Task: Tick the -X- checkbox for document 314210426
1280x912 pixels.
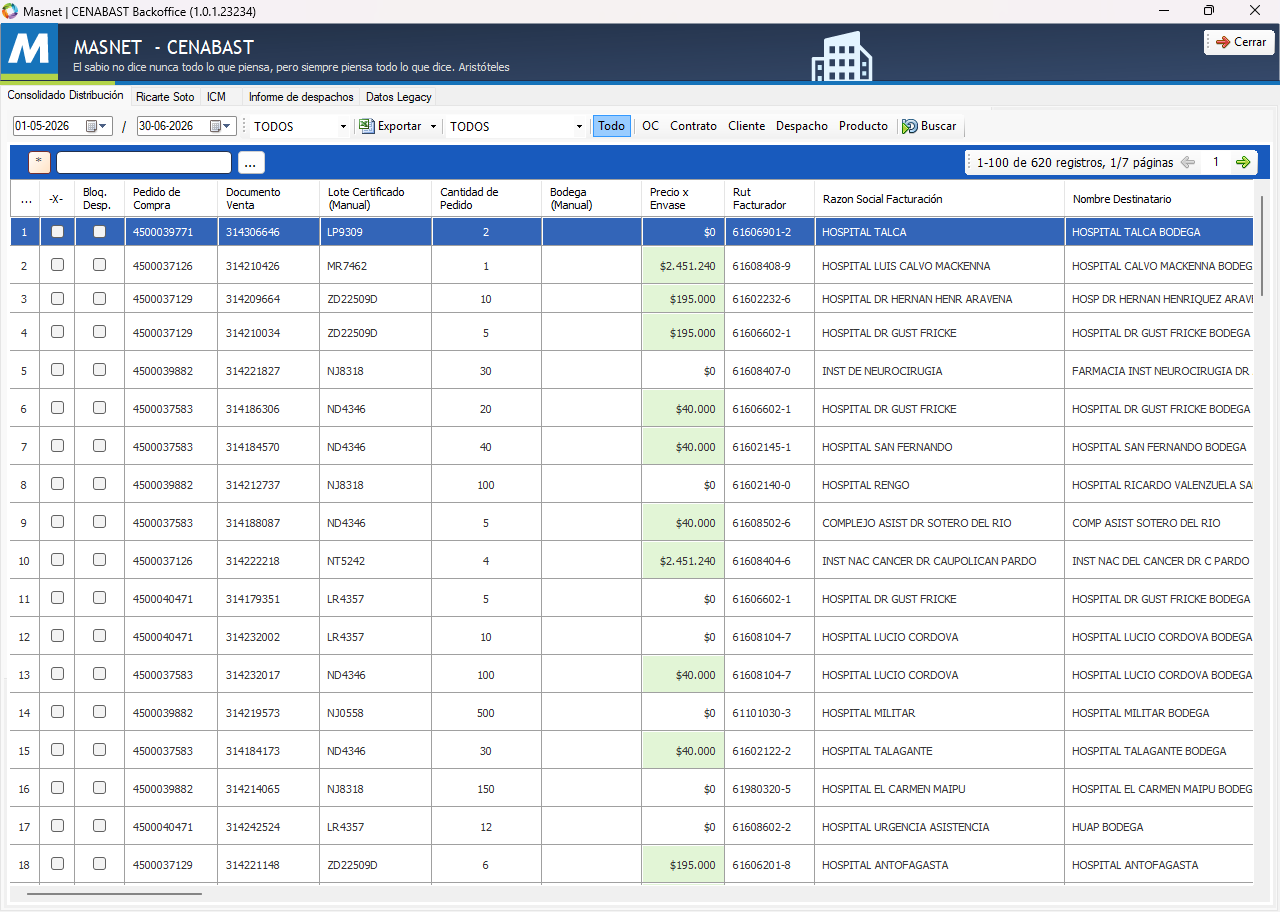Action: click(x=57, y=265)
